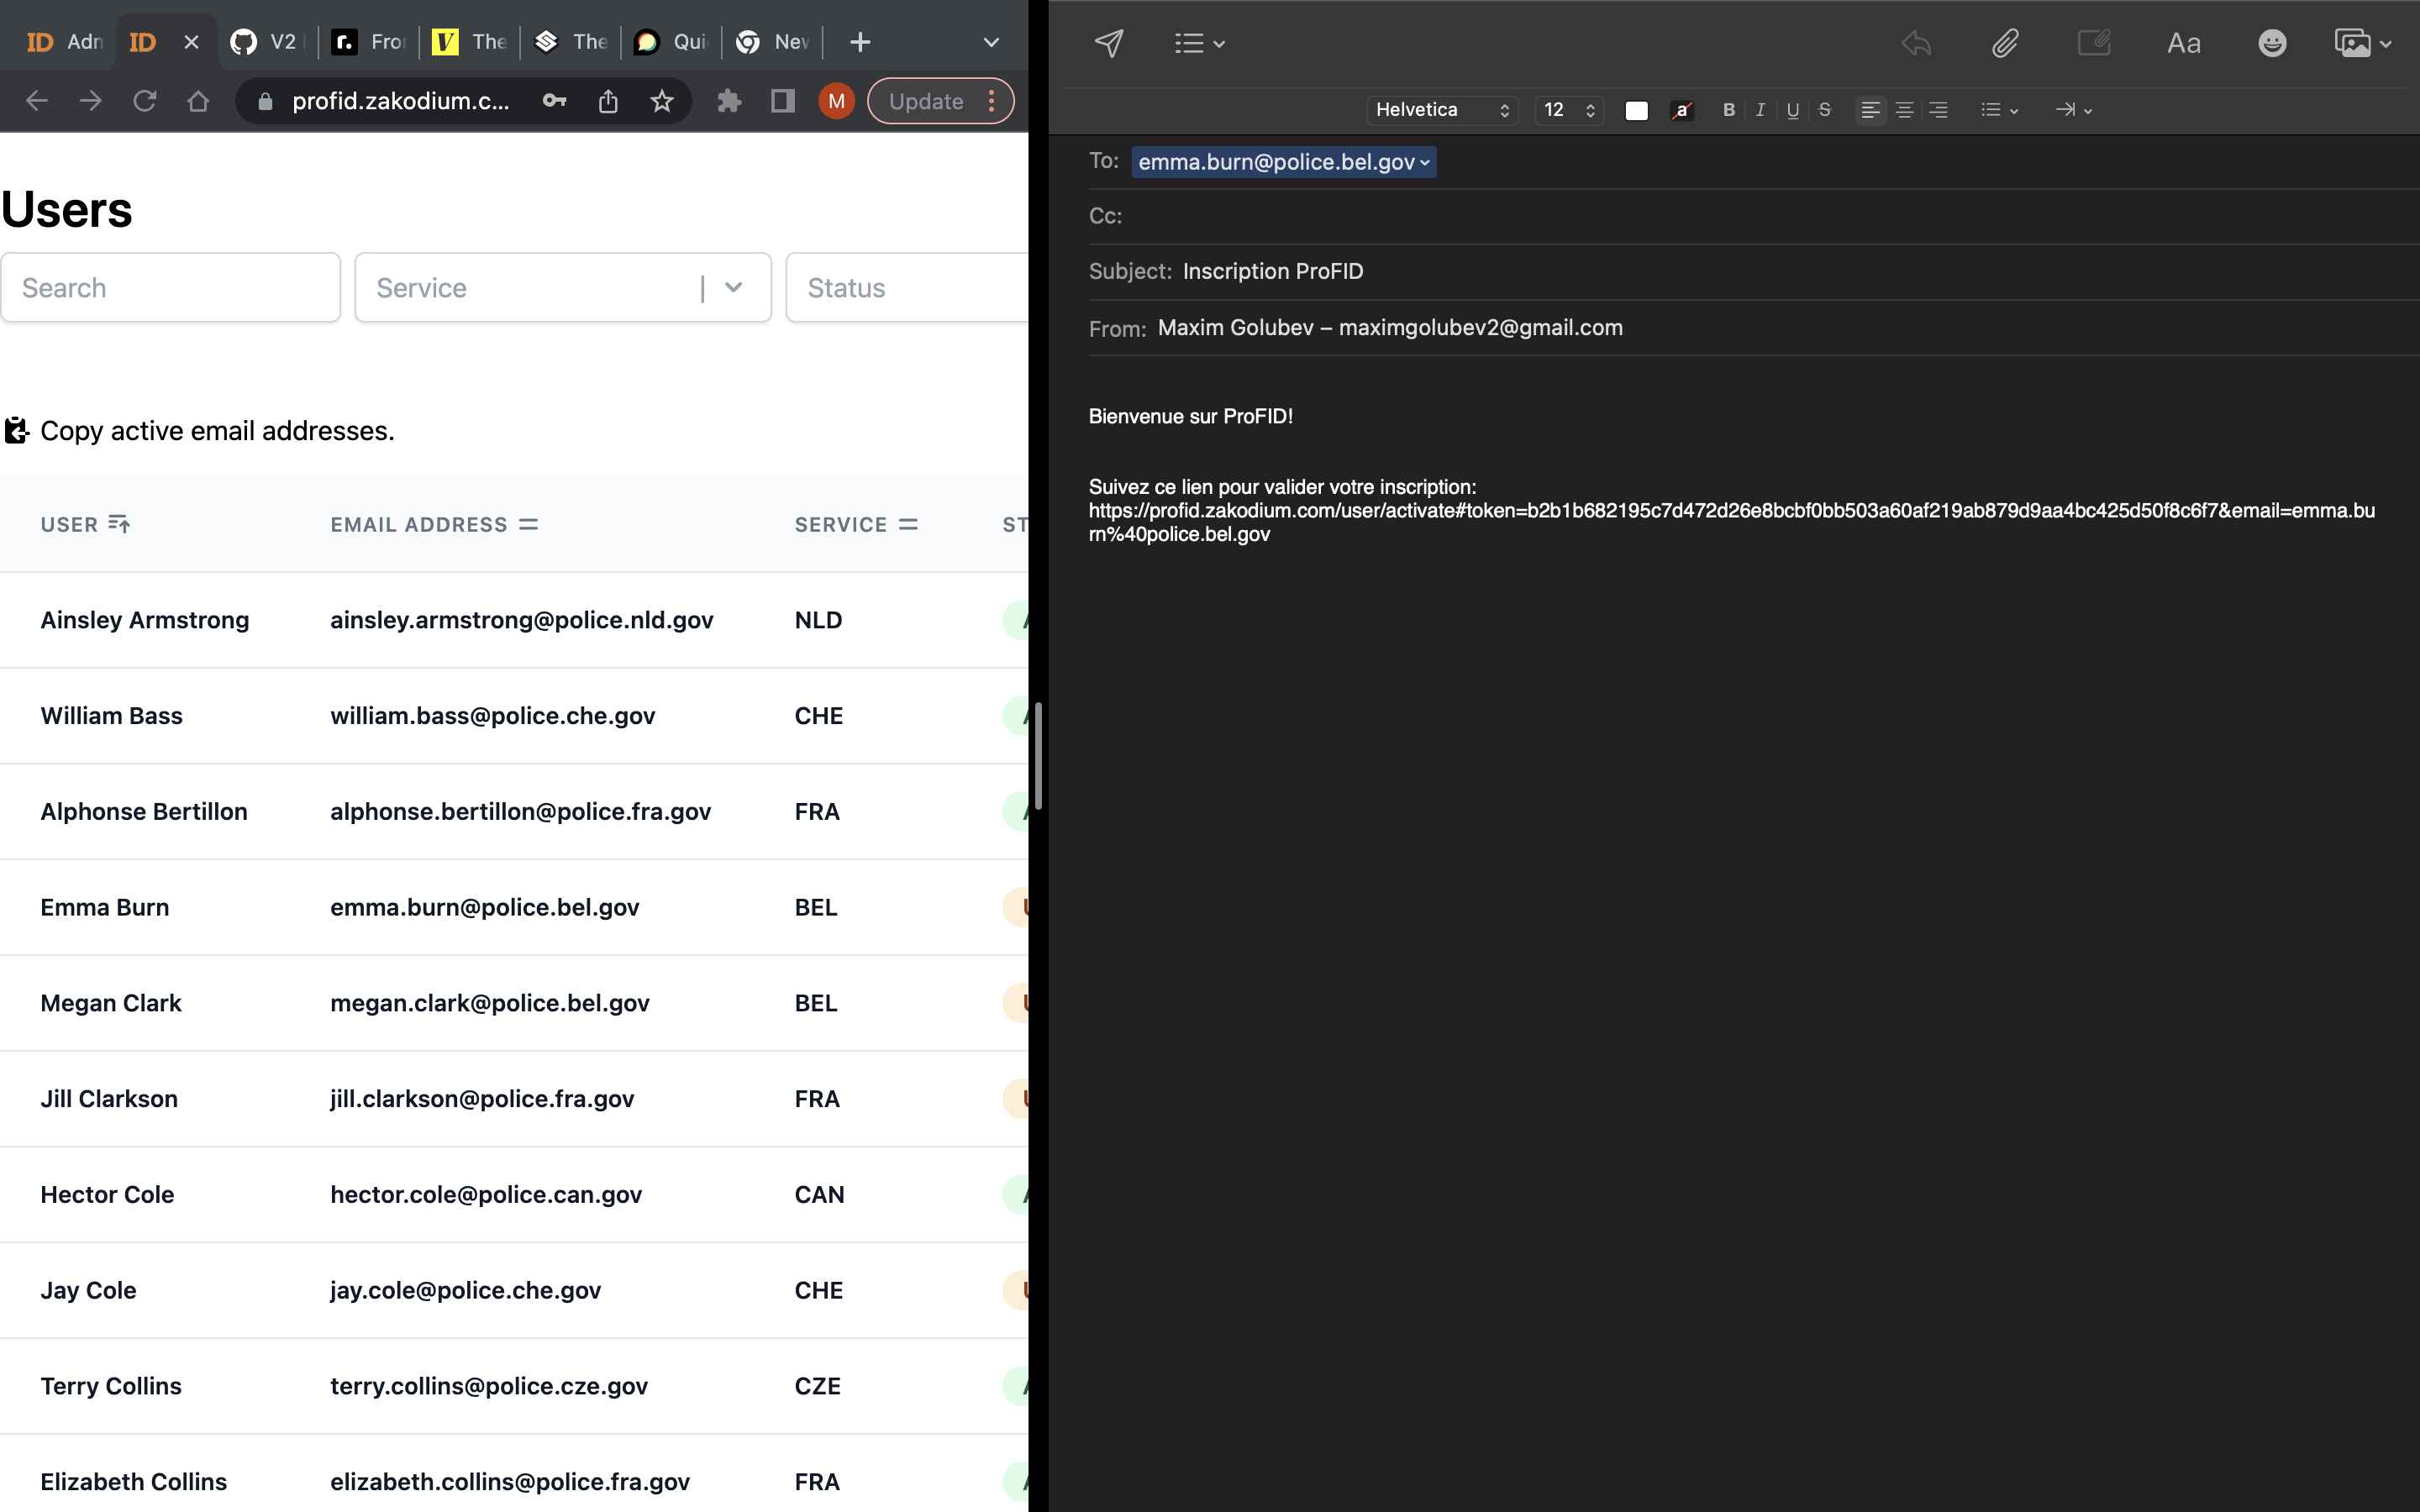The height and width of the screenshot is (1512, 2420).
Task: Click the Search input field
Action: point(170,288)
